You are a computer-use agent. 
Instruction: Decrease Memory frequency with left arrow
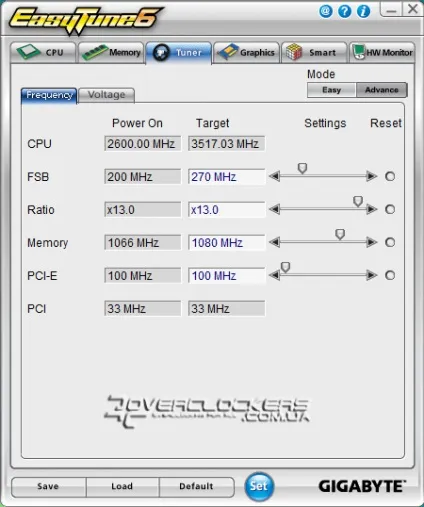tap(274, 242)
